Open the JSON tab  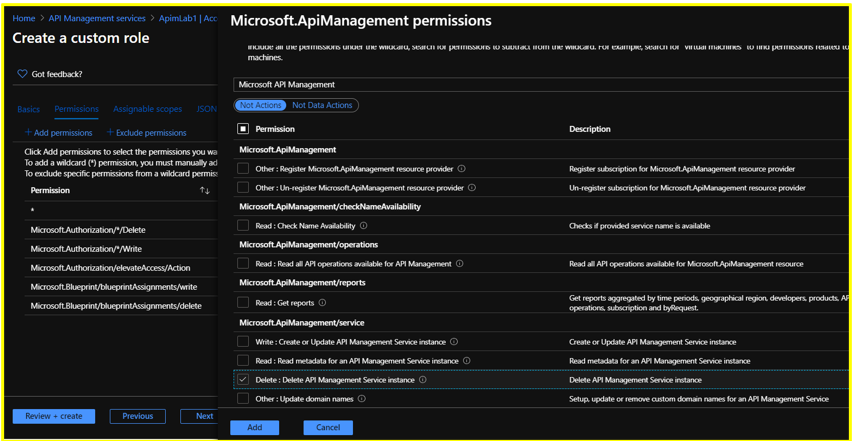pyautogui.click(x=207, y=109)
